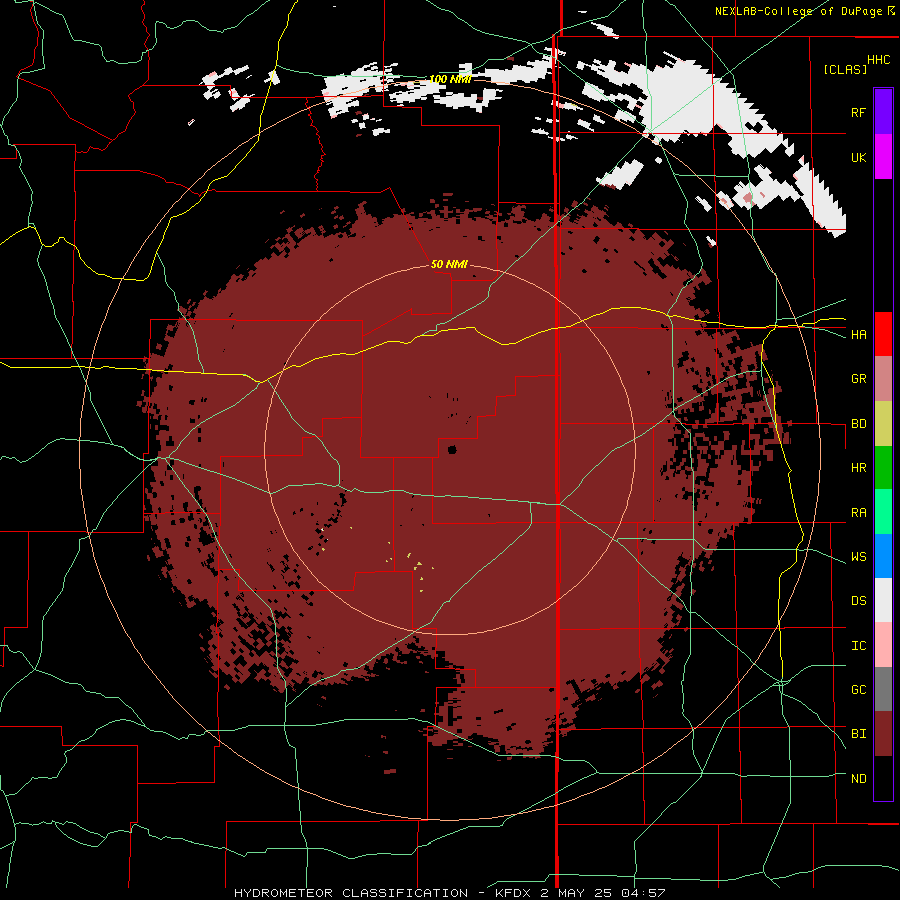Click the white DS legend swatch
Viewport: 900px width, 900px height.
883,600
